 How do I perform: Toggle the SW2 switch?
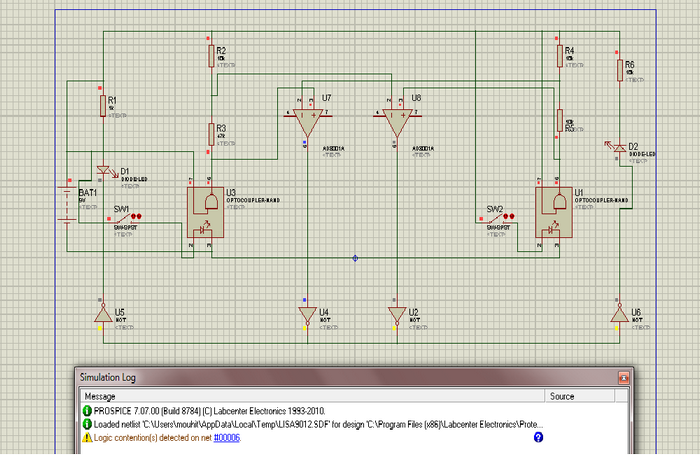(497, 218)
